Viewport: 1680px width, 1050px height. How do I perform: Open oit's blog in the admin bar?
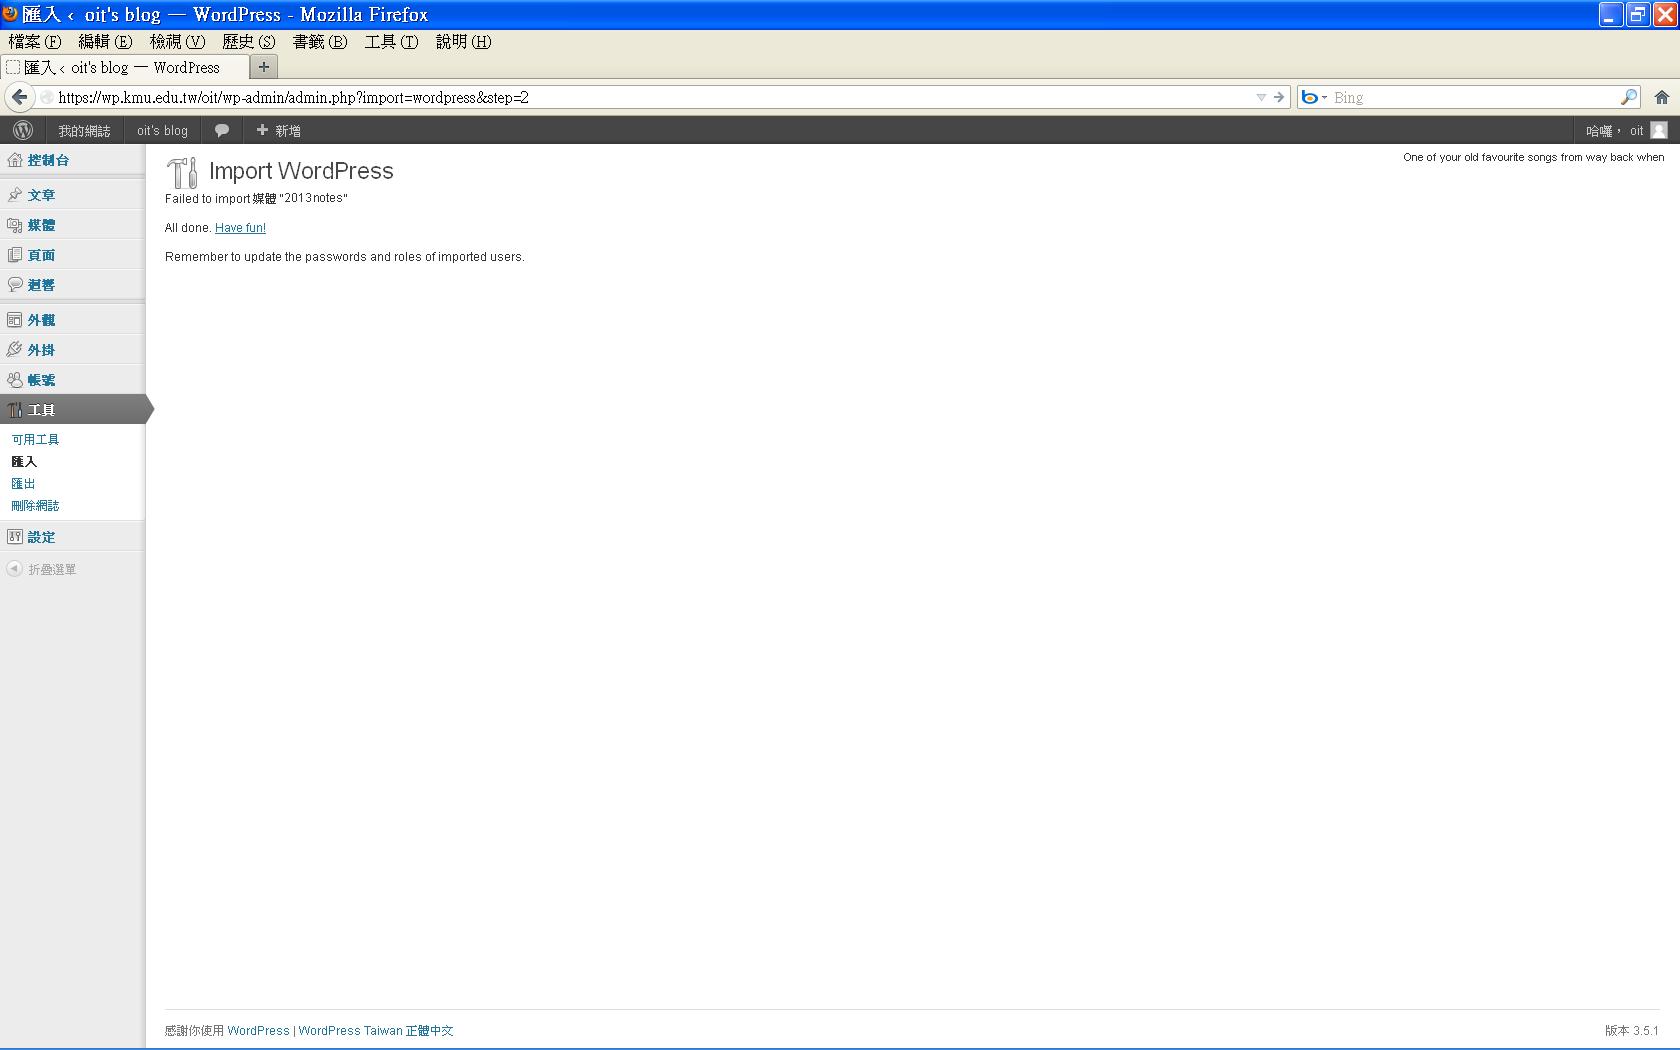point(162,131)
